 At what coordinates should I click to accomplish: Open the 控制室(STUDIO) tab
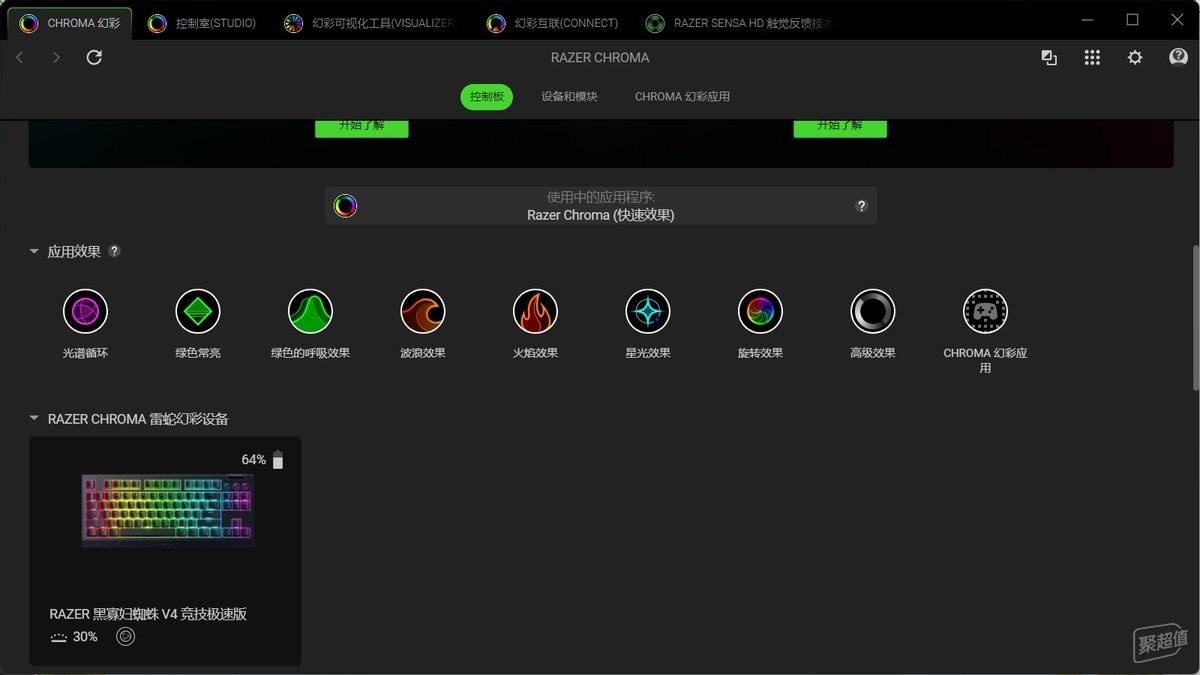[x=201, y=23]
